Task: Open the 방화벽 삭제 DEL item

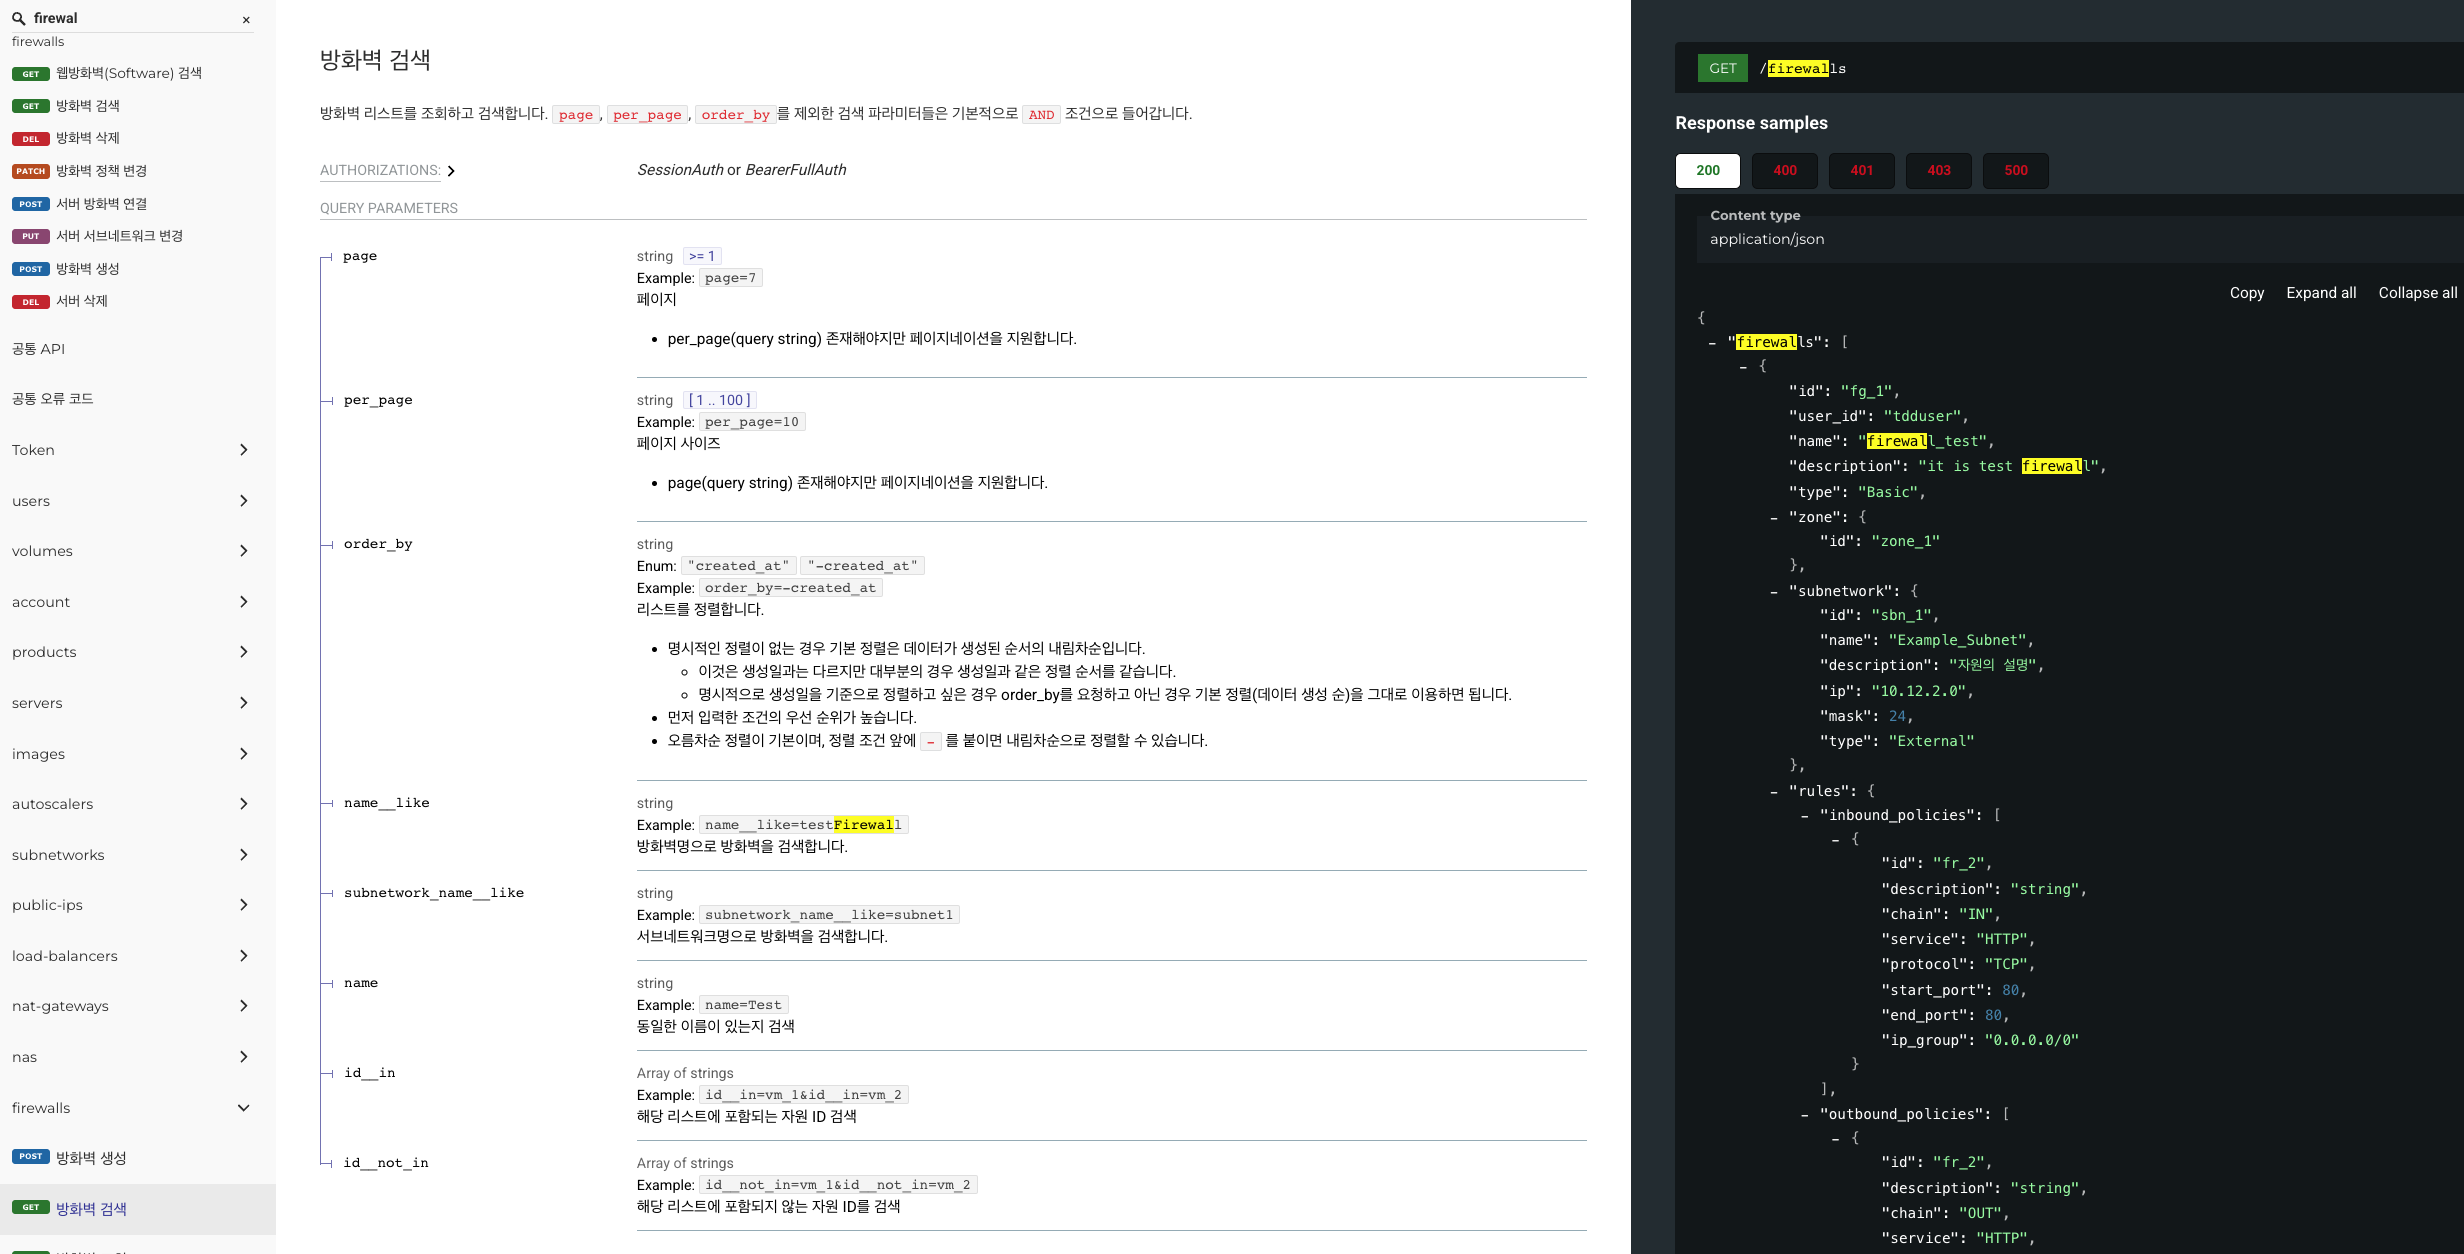Action: (x=87, y=138)
